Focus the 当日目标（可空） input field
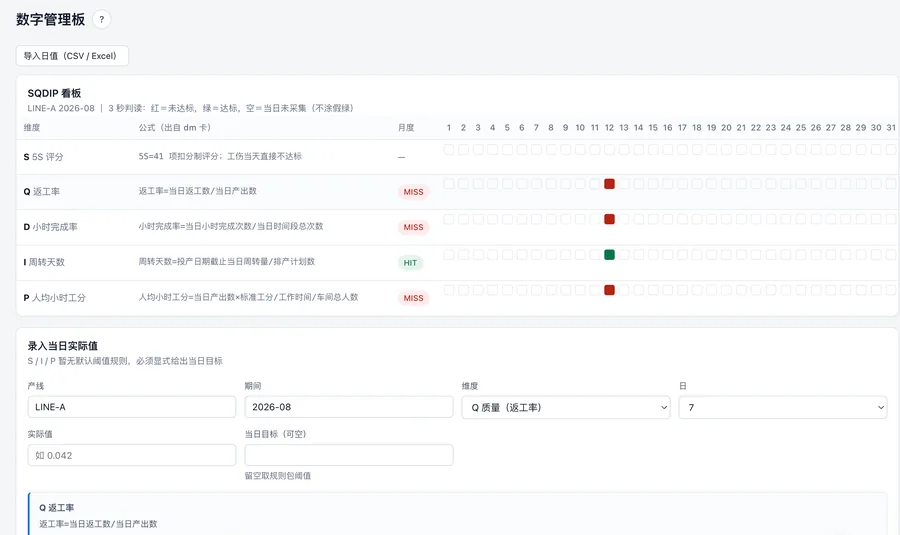 coord(349,455)
